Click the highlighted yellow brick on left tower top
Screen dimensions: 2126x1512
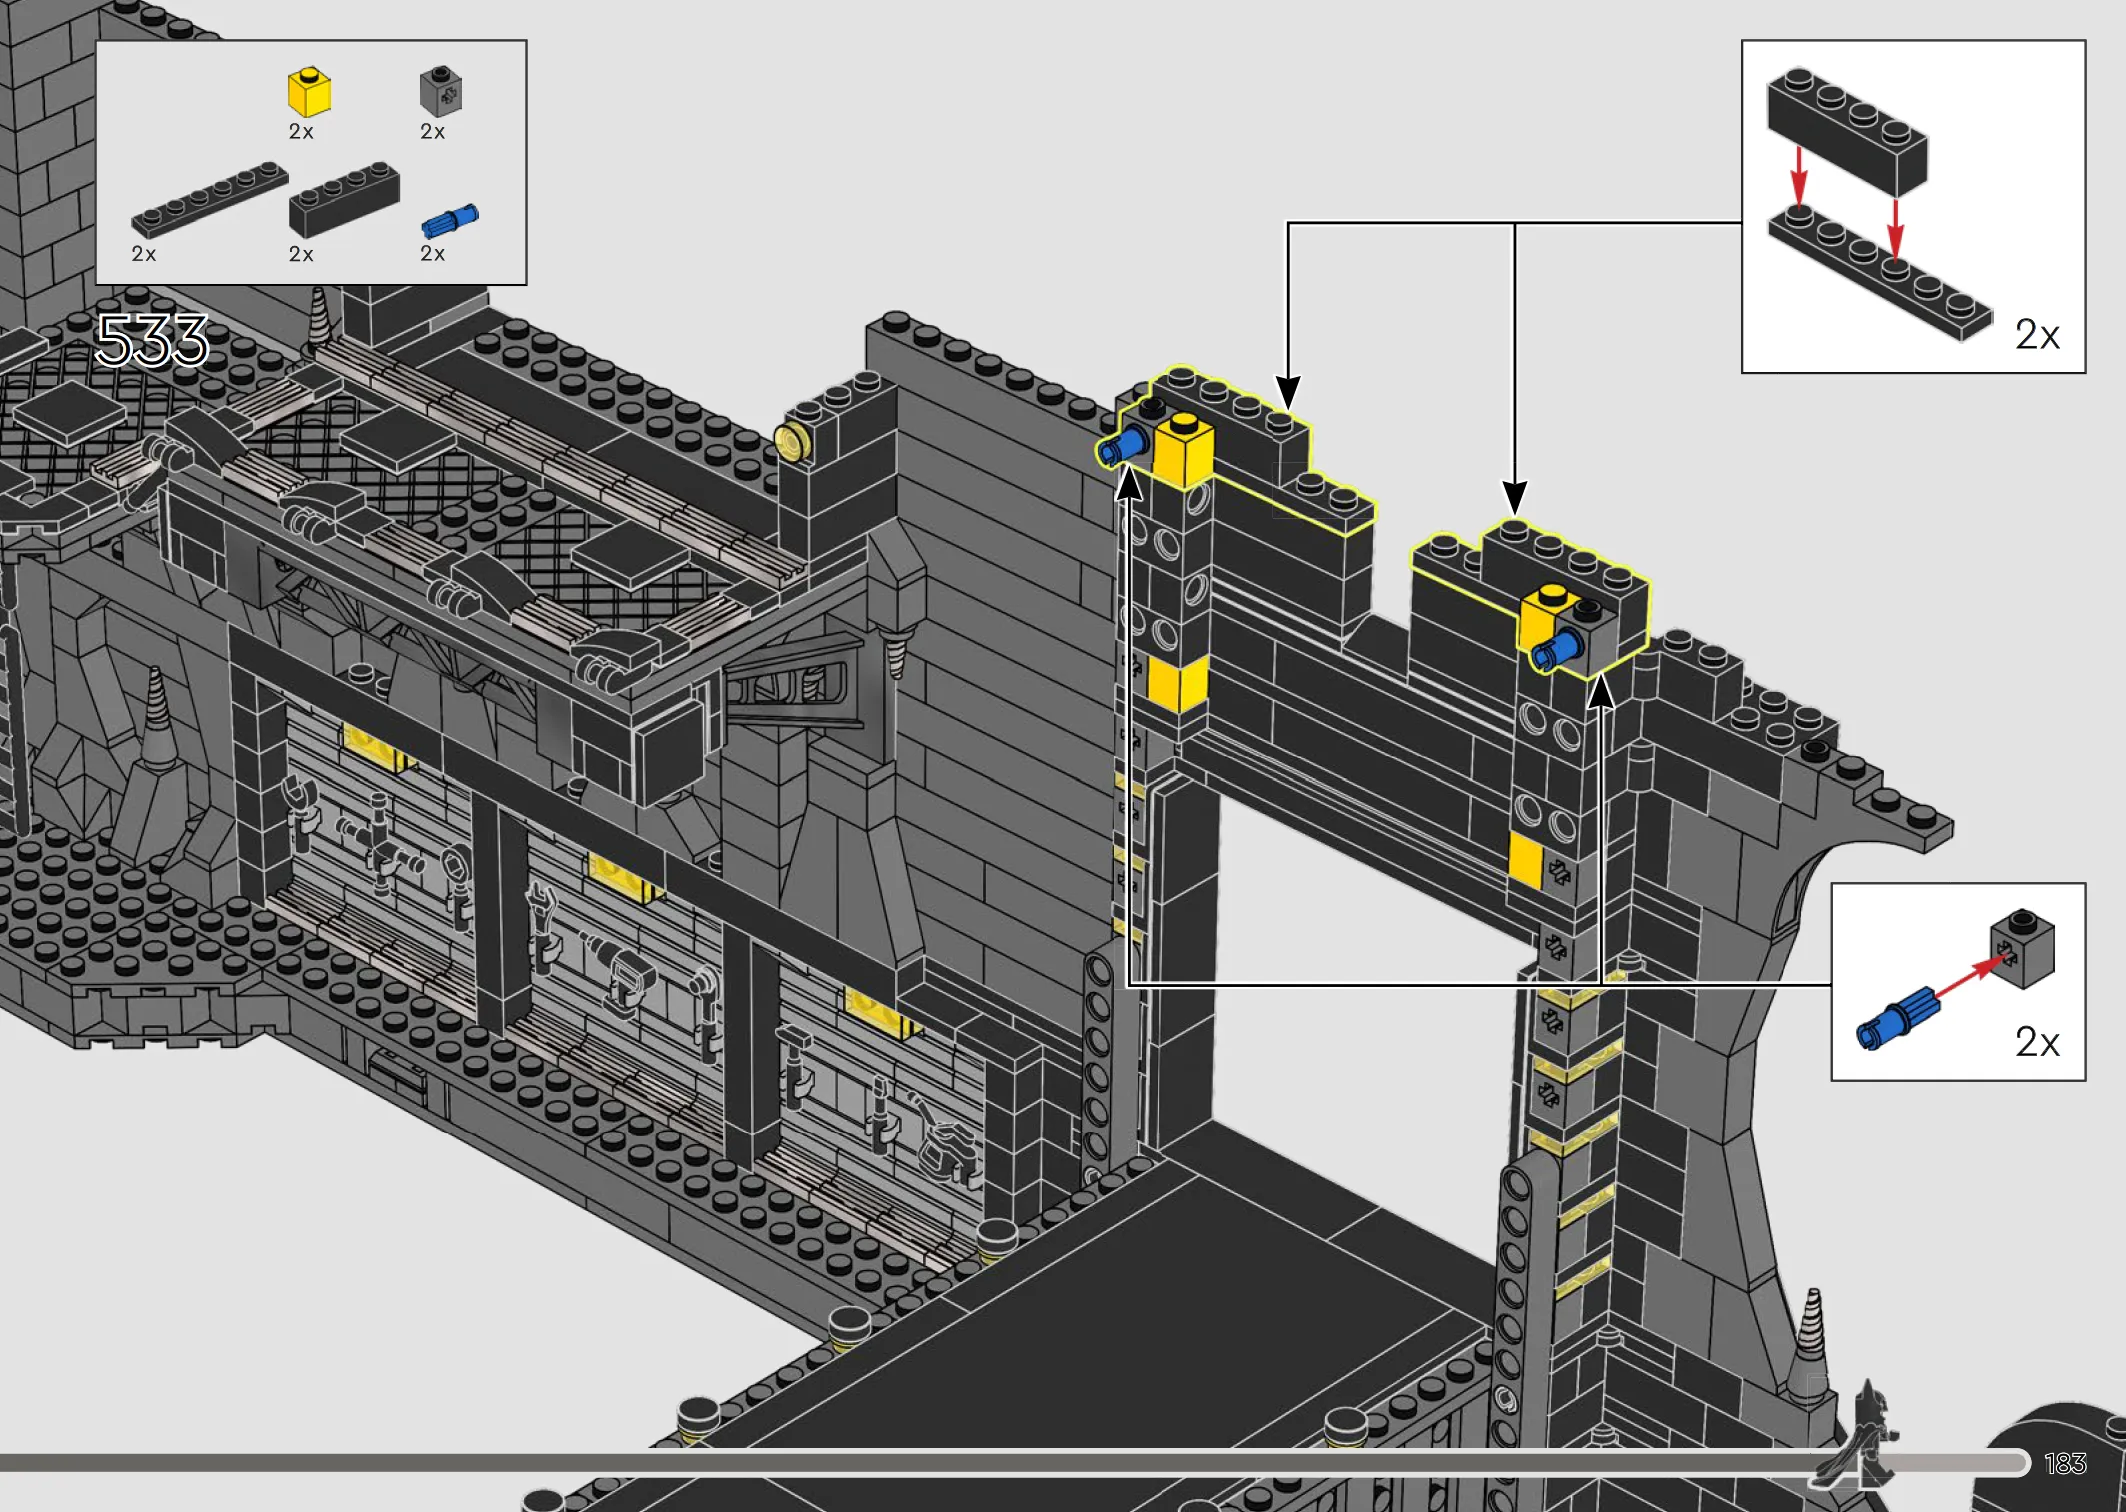(x=1183, y=452)
